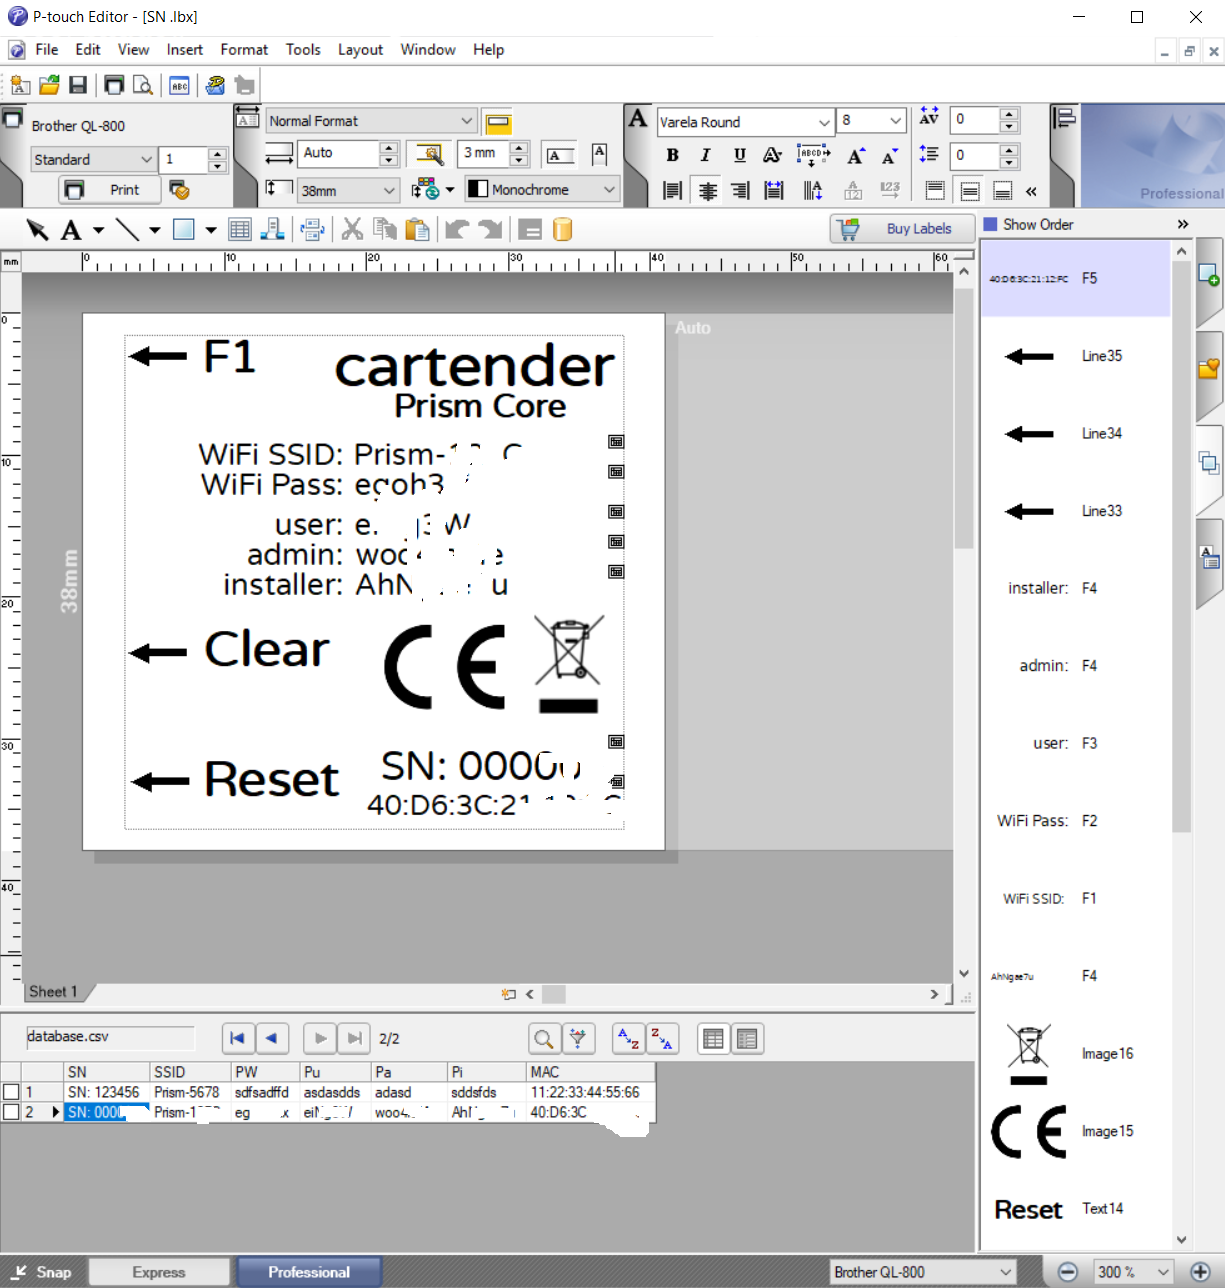Switch database to record list view
The image size is (1225, 1288).
point(713,1039)
